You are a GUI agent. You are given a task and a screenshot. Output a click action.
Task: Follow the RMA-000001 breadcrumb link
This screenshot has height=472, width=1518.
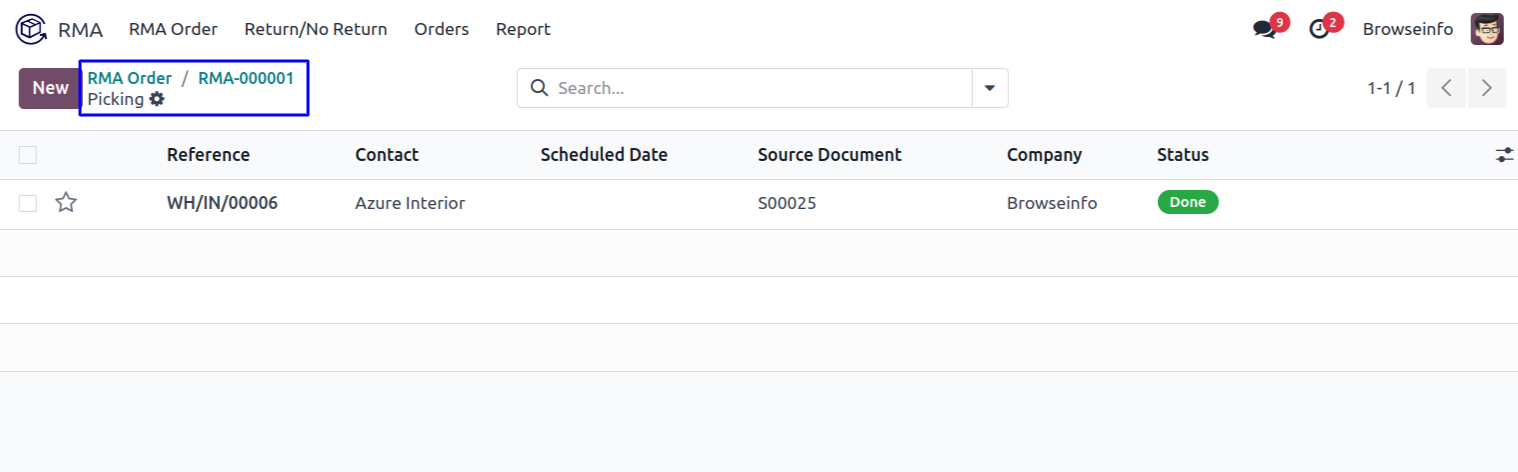coord(246,78)
